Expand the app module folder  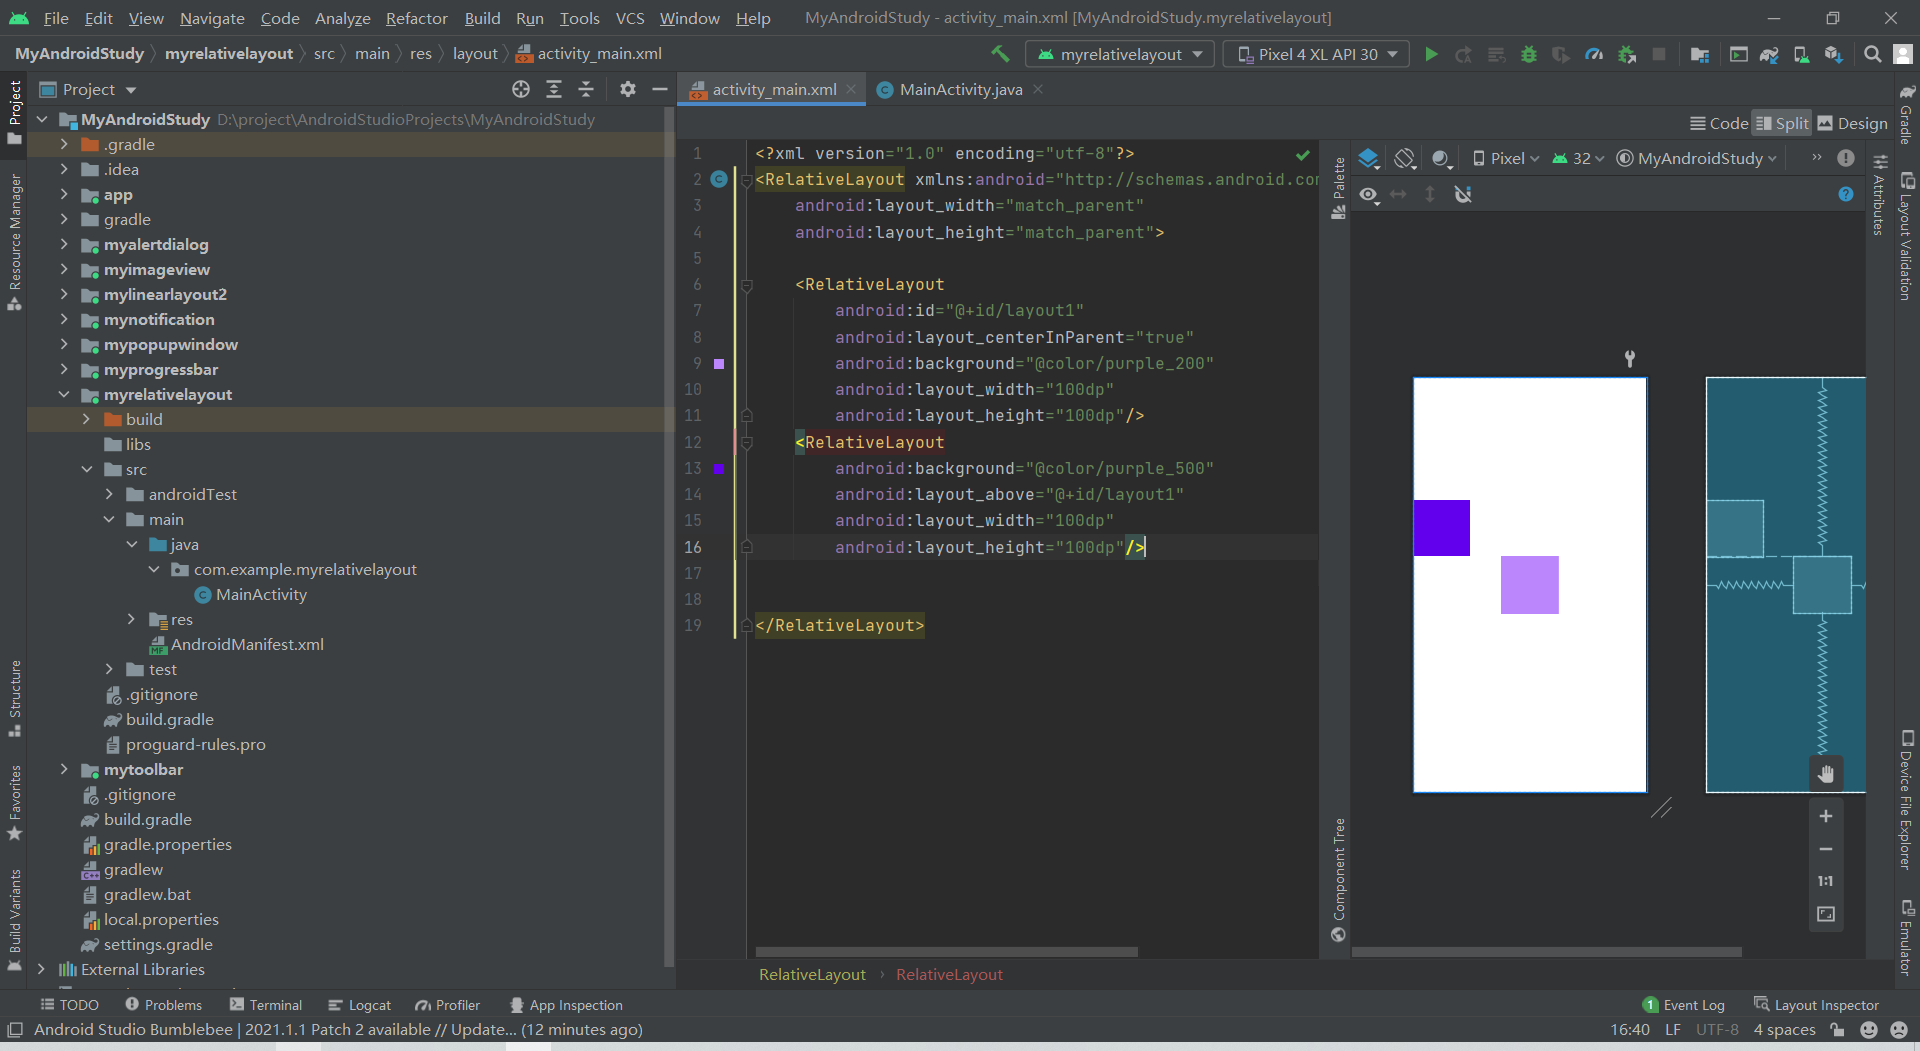click(x=64, y=194)
